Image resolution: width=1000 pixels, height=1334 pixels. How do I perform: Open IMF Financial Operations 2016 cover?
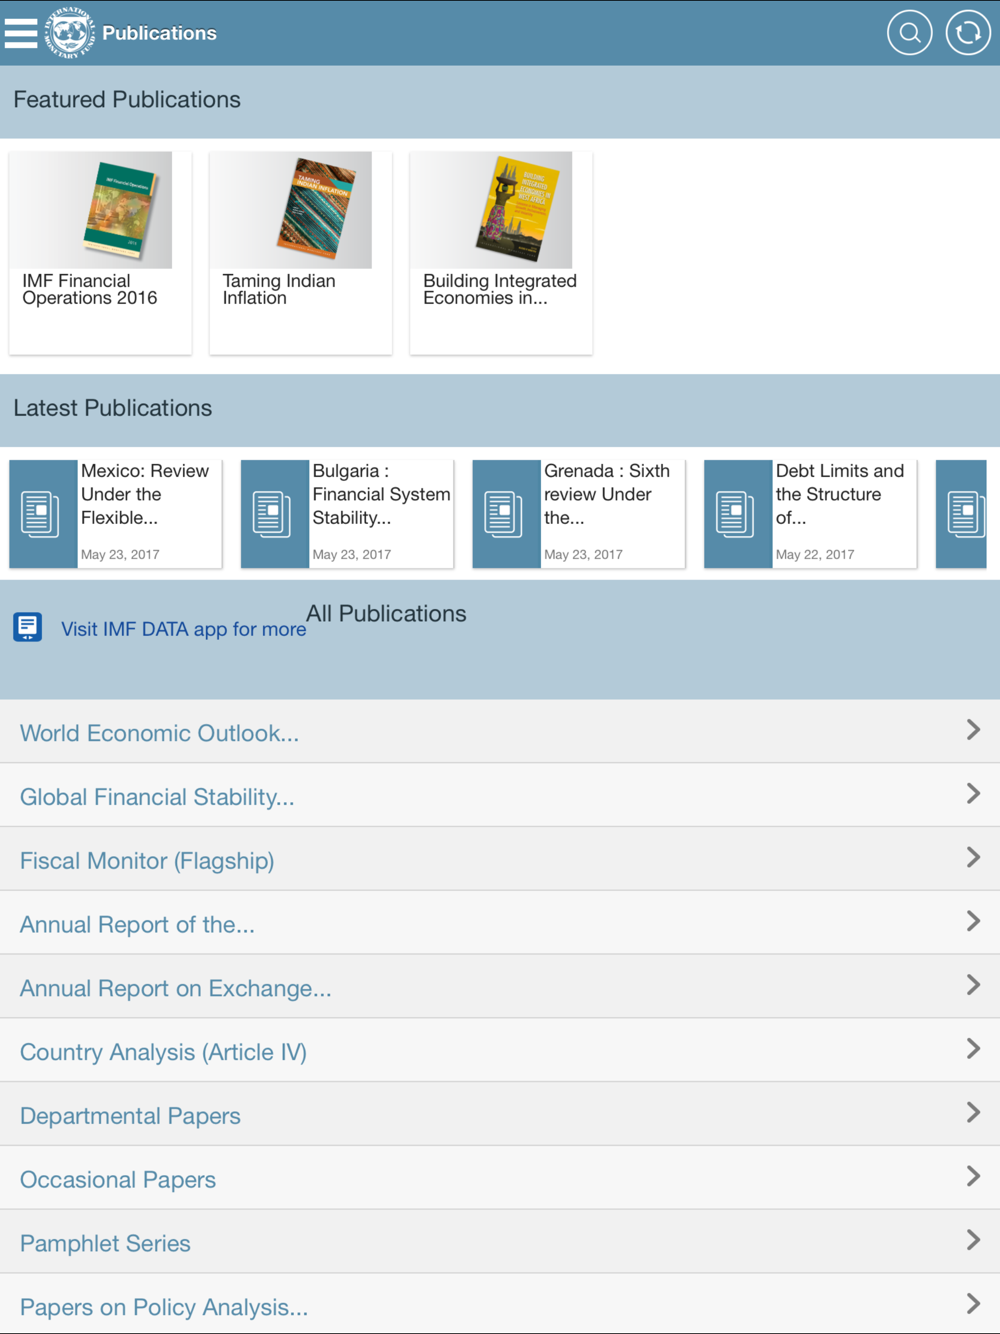coord(121,209)
